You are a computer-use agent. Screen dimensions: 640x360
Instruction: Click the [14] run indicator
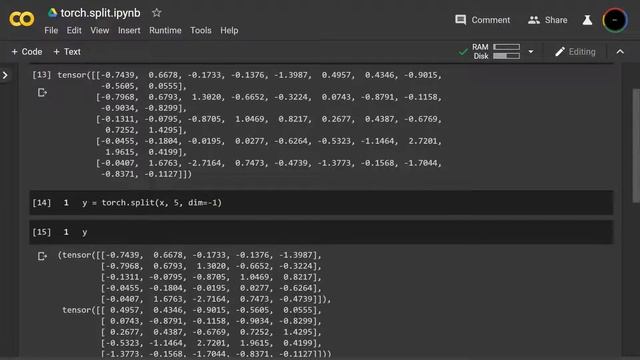click(42, 203)
